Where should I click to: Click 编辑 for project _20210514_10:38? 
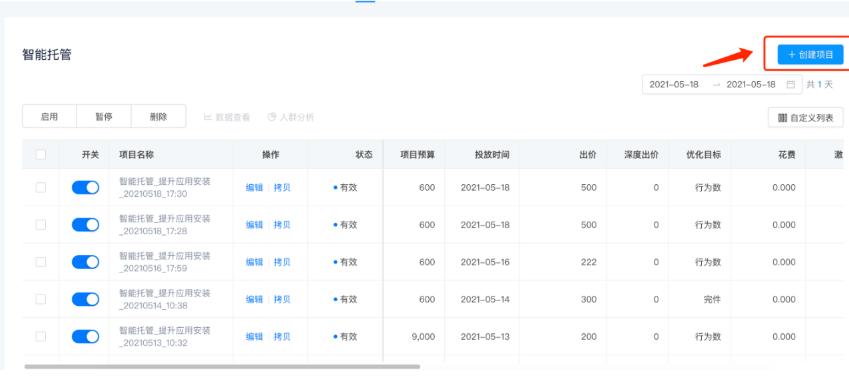254,300
